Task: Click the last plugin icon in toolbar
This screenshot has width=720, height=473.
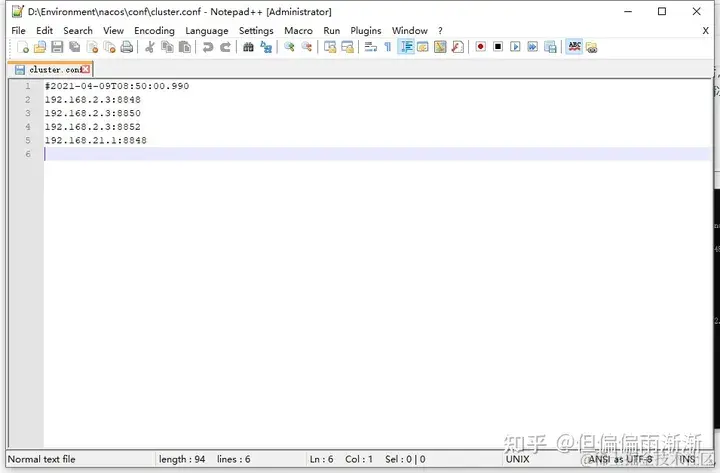Action: click(591, 47)
